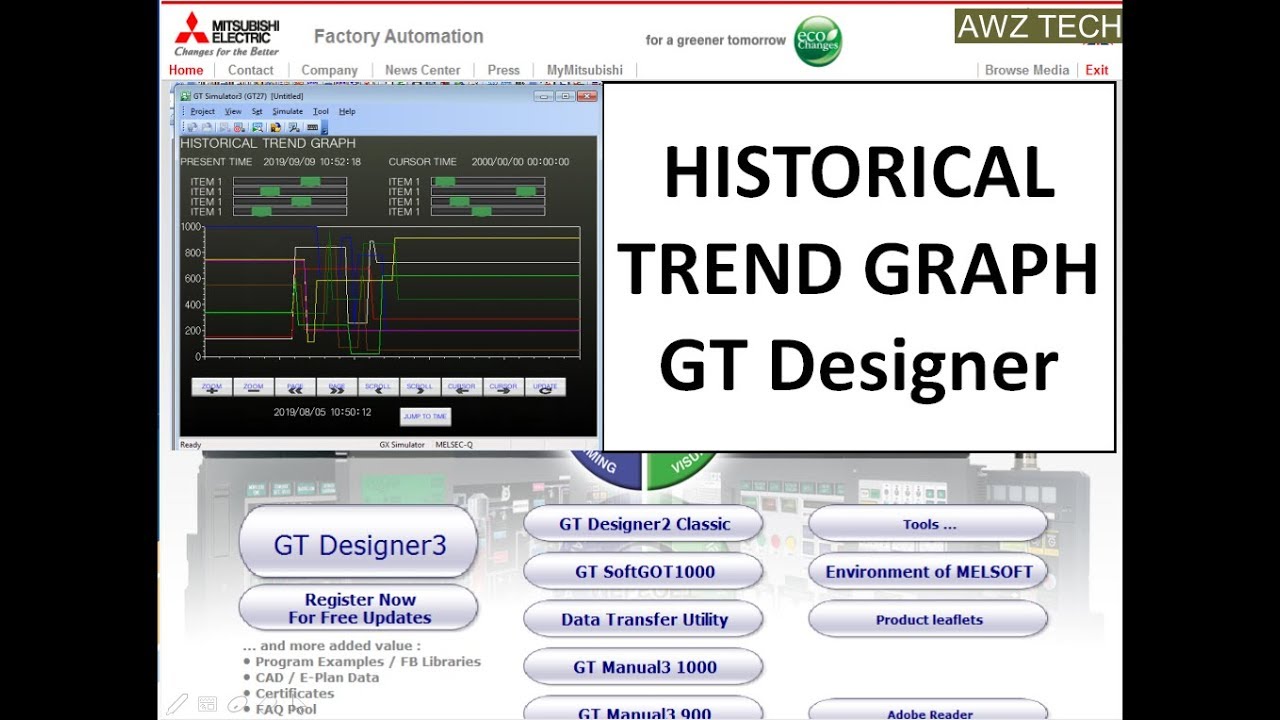The image size is (1280, 720).
Task: Click Register Now For Free Updates
Action: (x=359, y=608)
